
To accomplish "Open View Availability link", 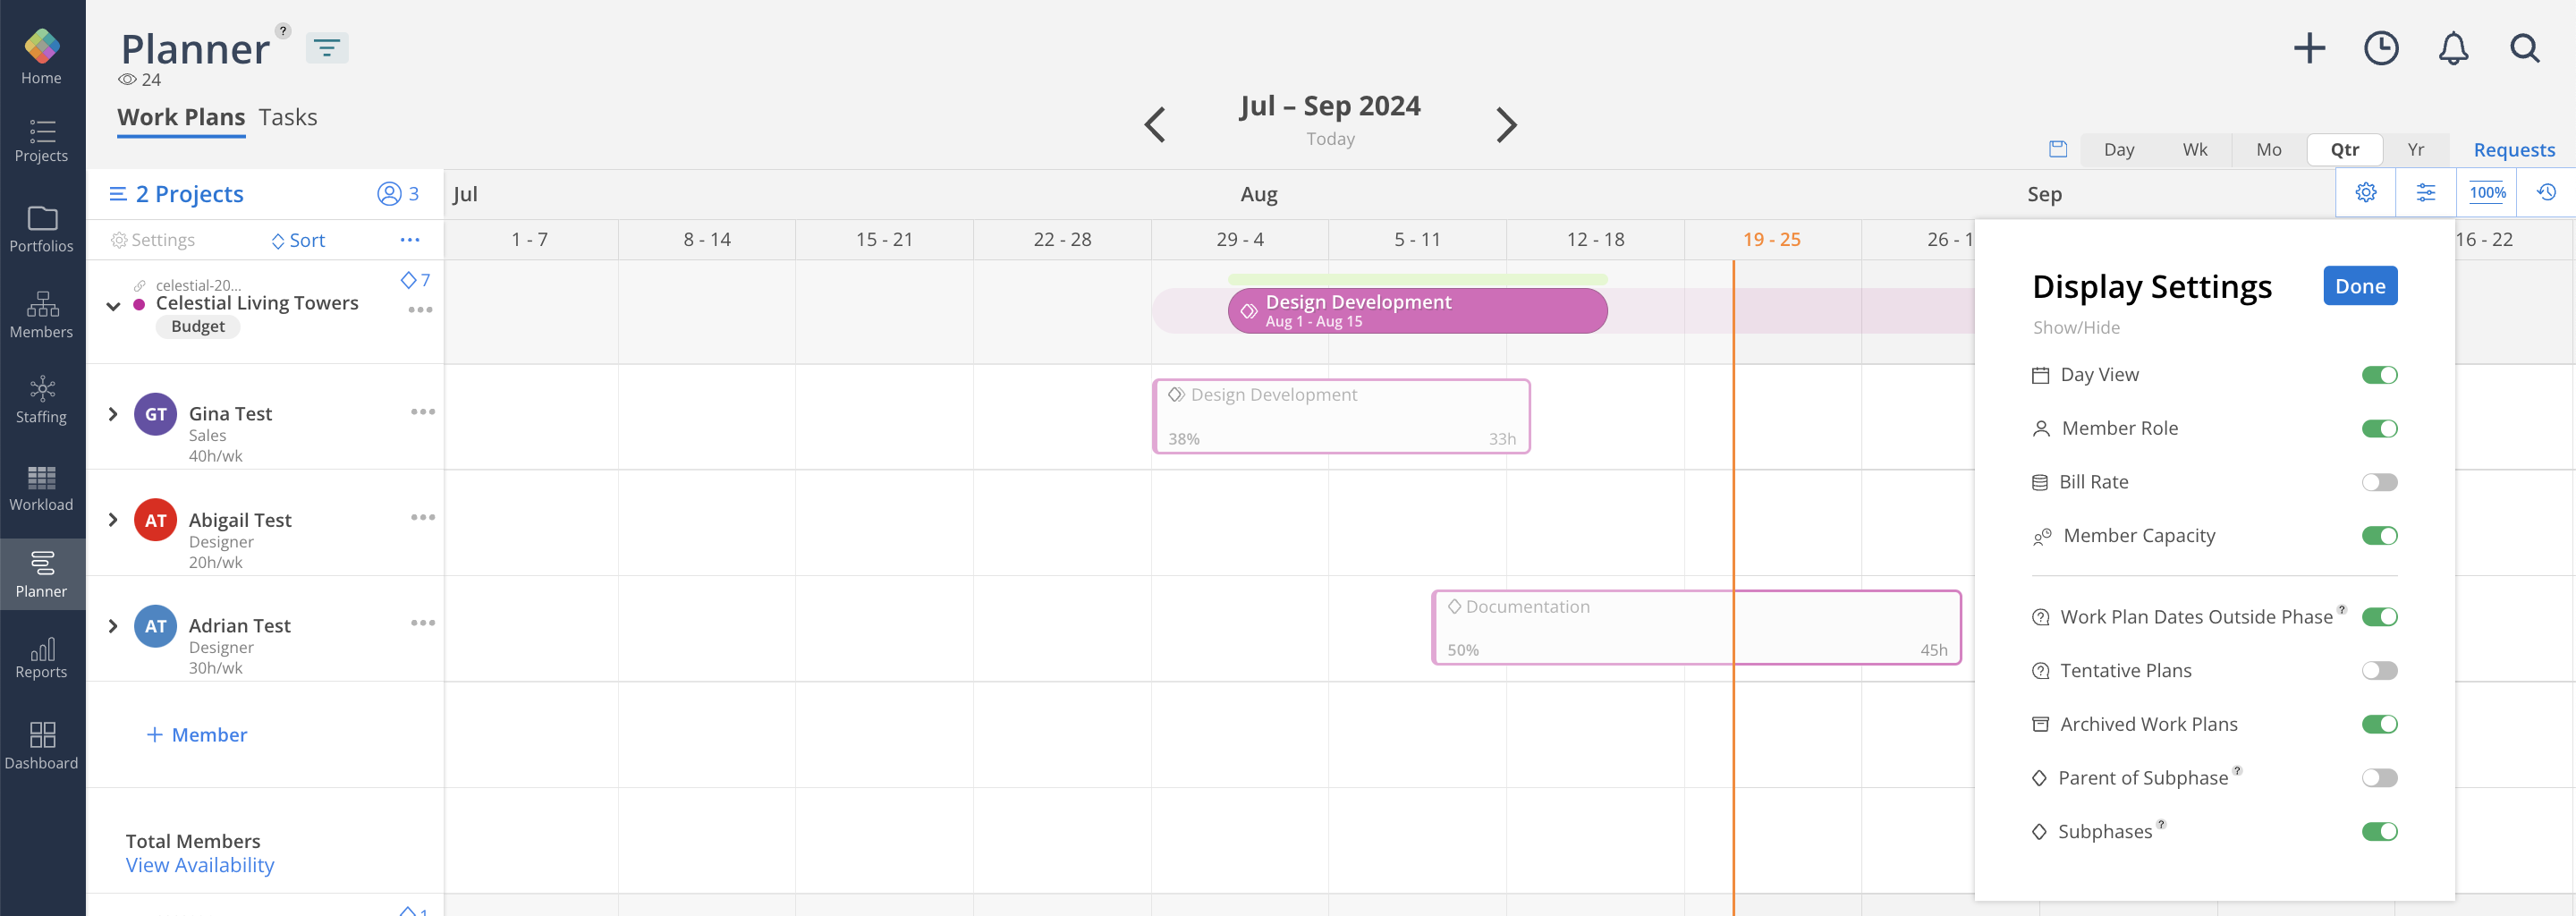I will 199,864.
